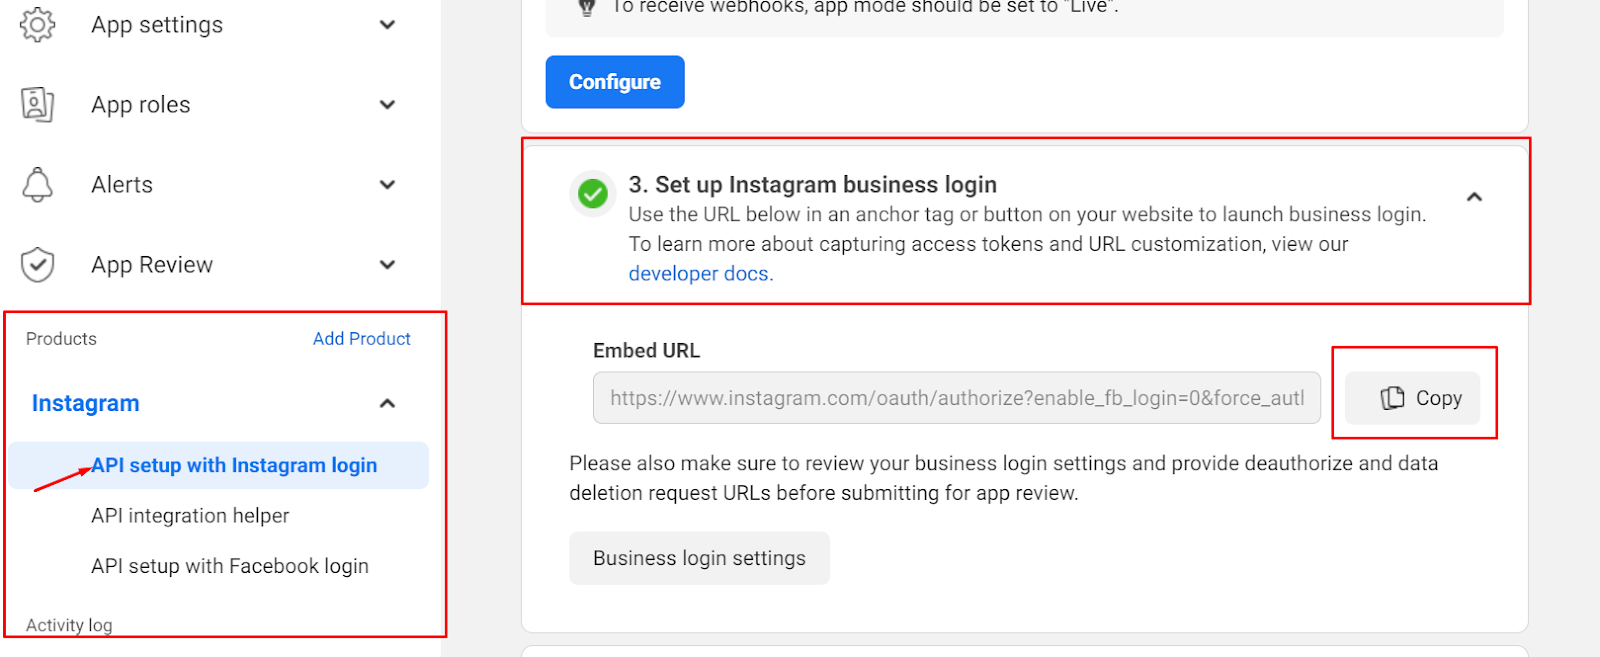Click the clipboard icon in Copy button
This screenshot has width=1600, height=657.
click(1392, 398)
